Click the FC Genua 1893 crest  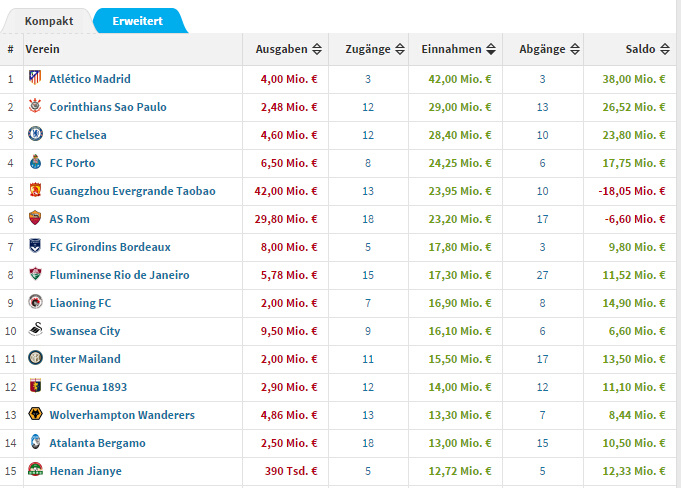[35, 386]
